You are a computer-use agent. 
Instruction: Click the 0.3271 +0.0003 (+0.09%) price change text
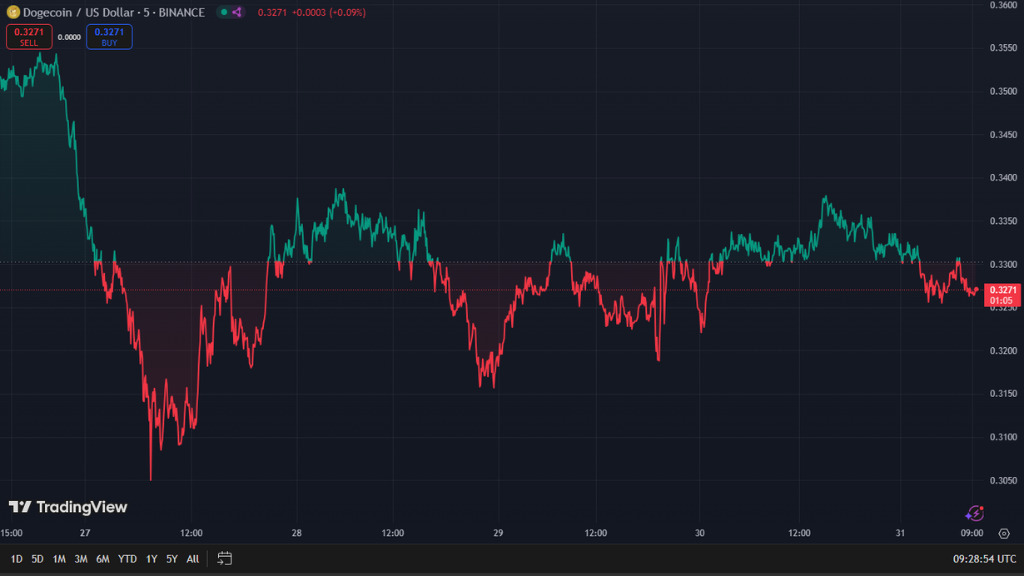click(x=312, y=12)
